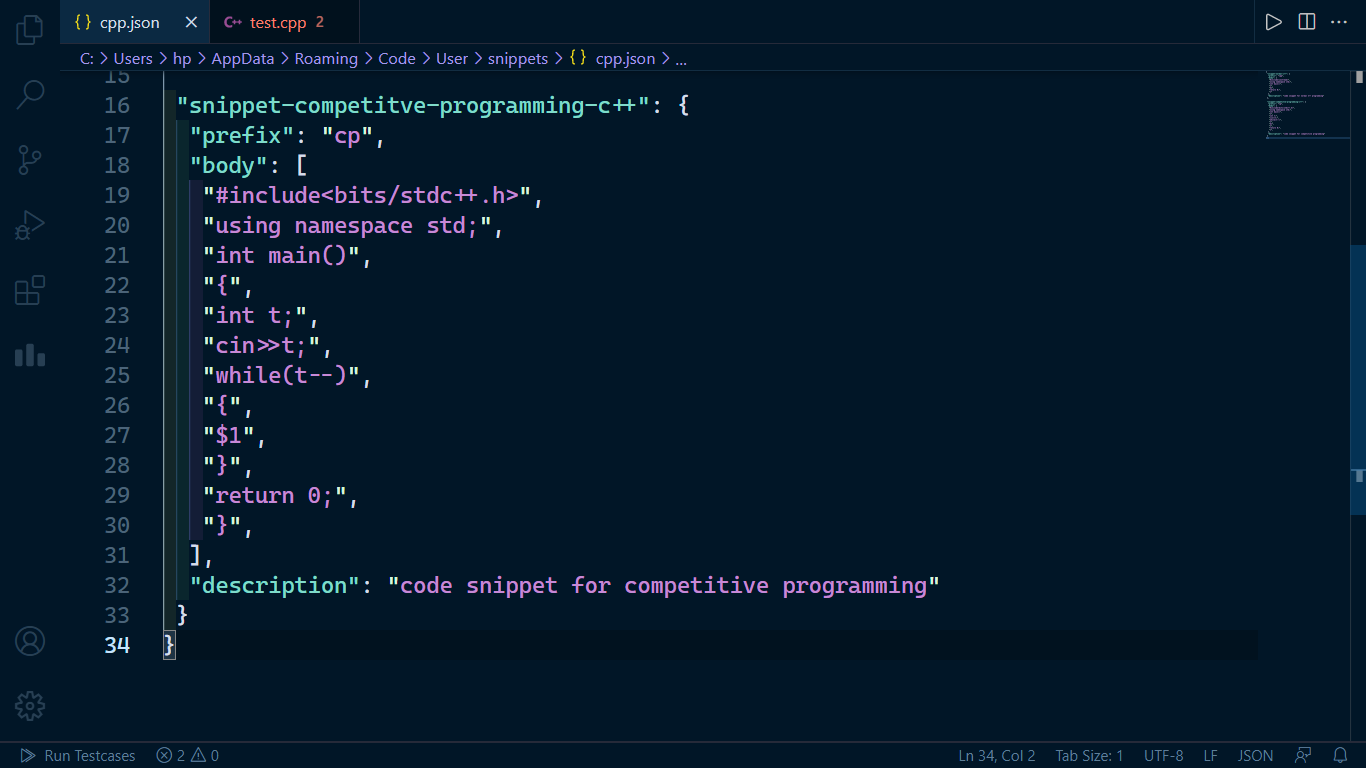Click the Run play icon in the editor title bar

click(1273, 22)
